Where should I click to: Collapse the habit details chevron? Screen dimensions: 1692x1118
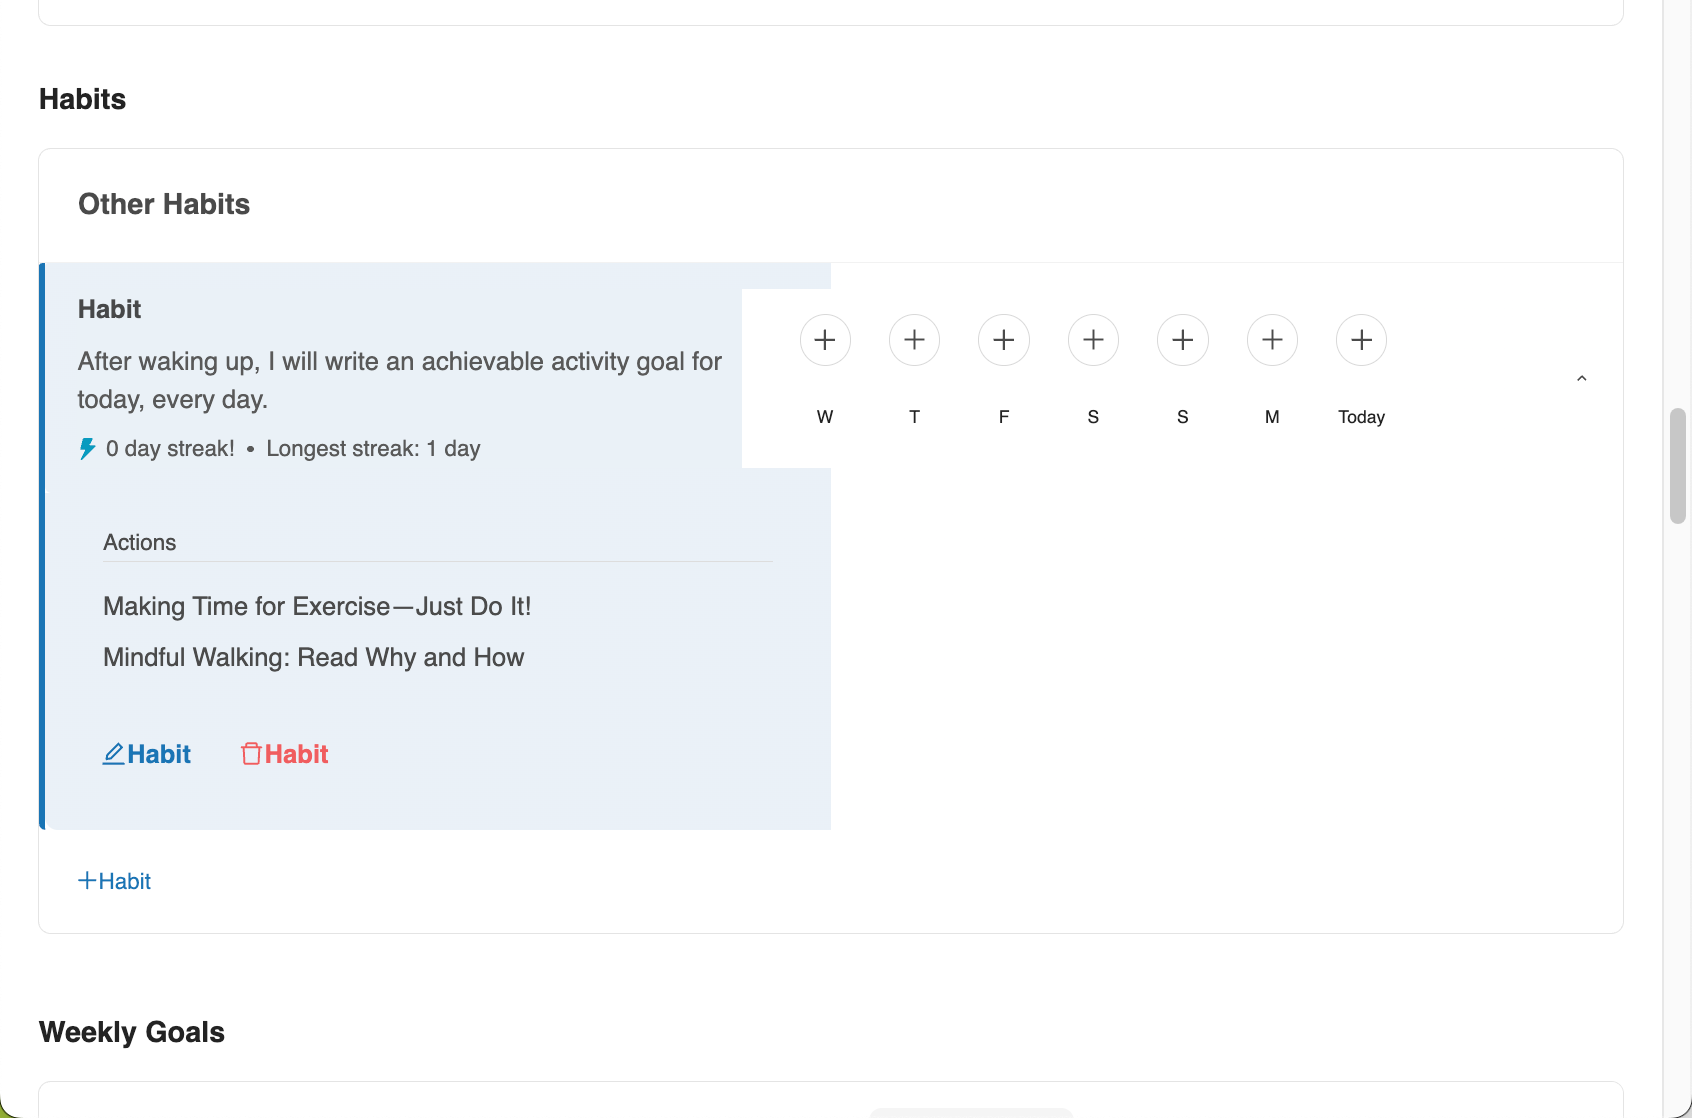[1581, 379]
